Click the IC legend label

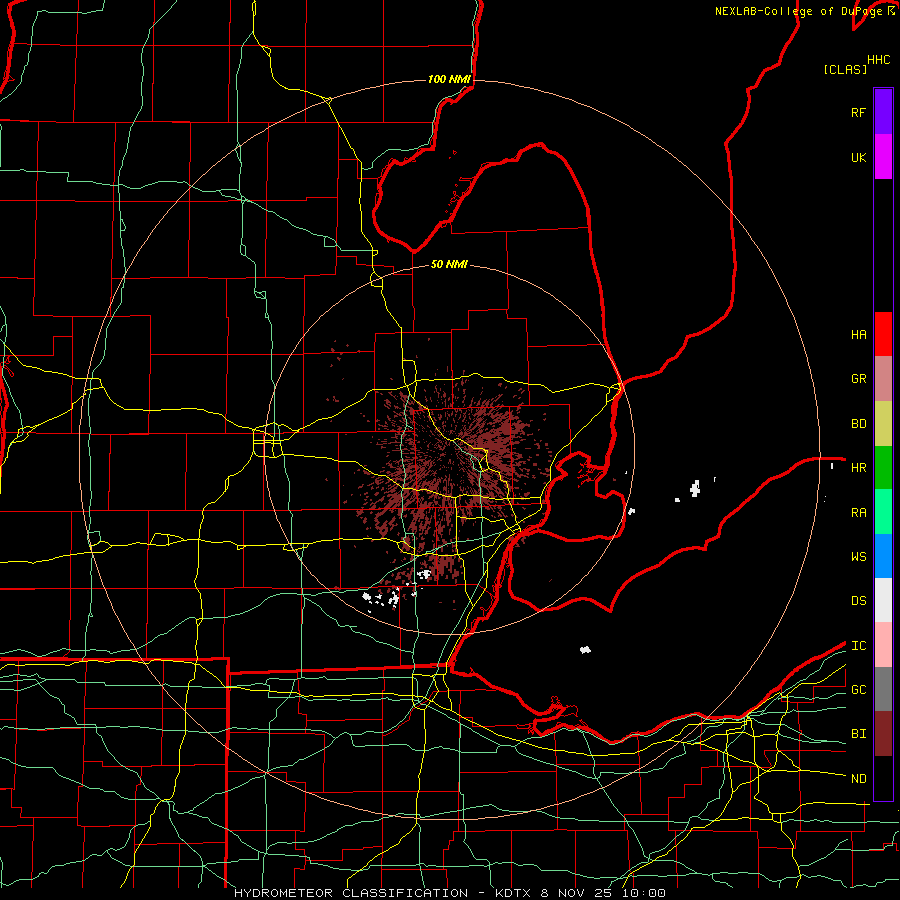click(x=858, y=646)
